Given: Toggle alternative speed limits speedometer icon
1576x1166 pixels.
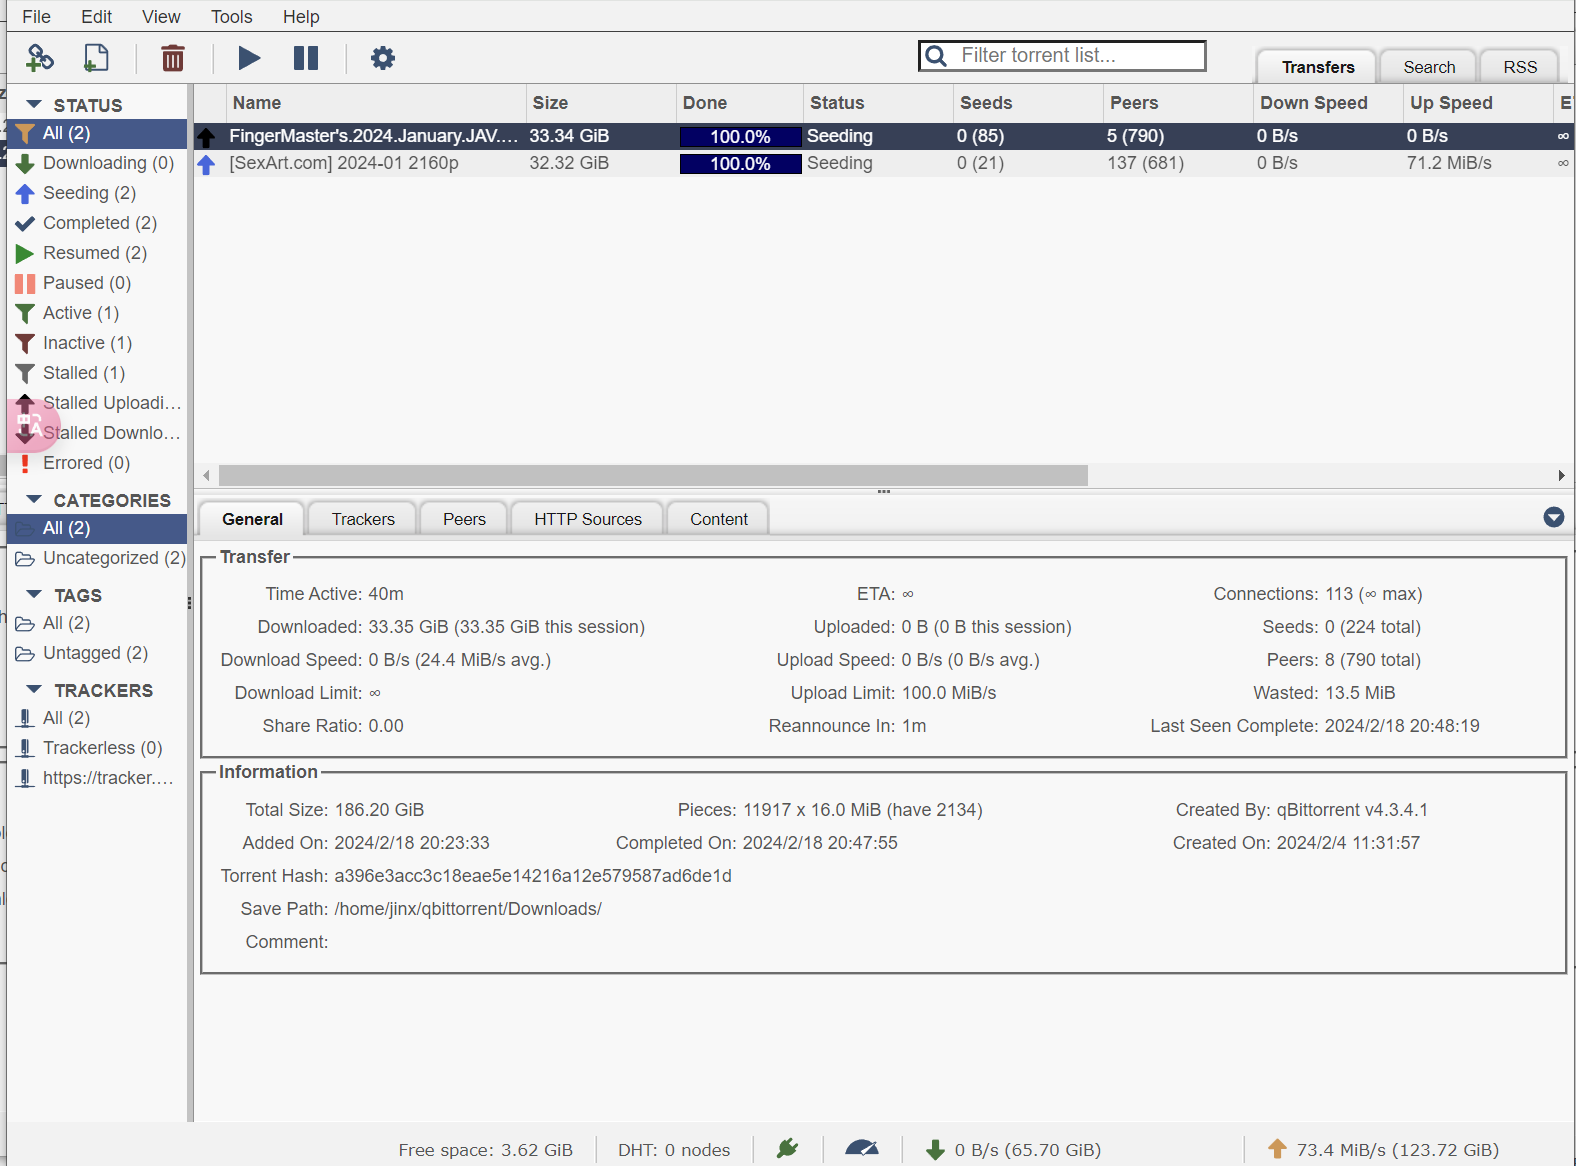Looking at the screenshot, I should point(861,1149).
